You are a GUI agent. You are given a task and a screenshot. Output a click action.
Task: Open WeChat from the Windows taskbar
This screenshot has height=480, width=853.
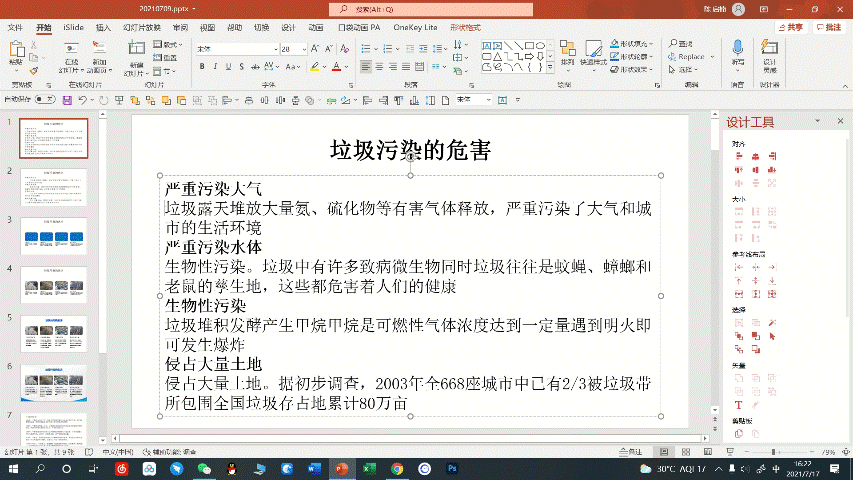204,469
